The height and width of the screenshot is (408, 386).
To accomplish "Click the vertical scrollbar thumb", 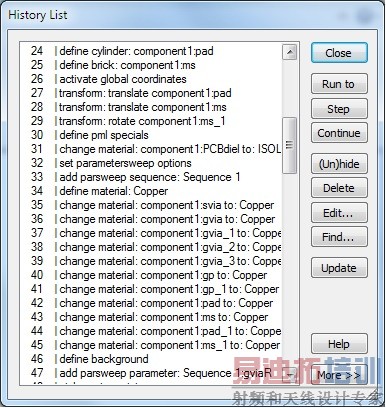I will pyautogui.click(x=289, y=145).
